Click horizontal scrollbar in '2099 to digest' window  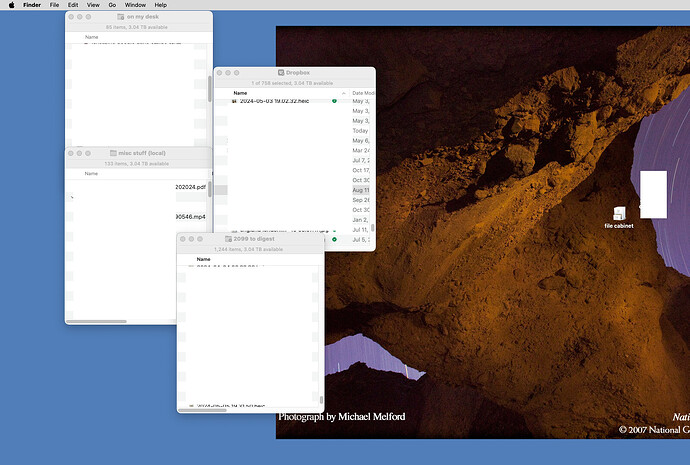click(x=202, y=410)
